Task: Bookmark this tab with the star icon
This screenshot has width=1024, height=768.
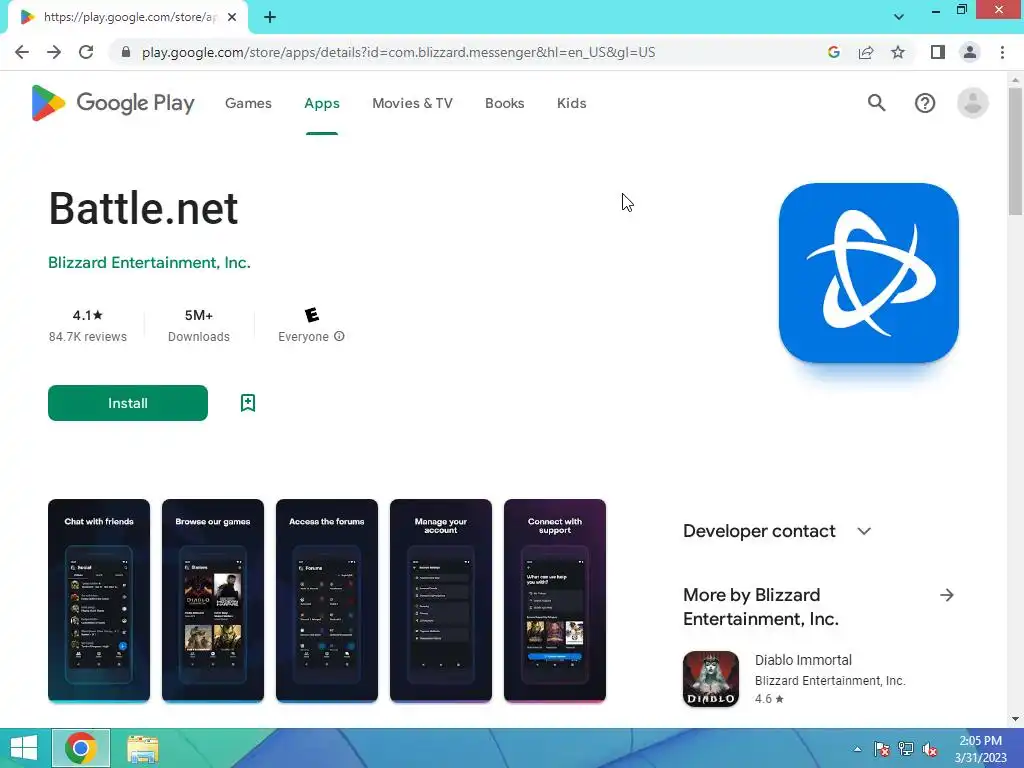Action: point(898,52)
